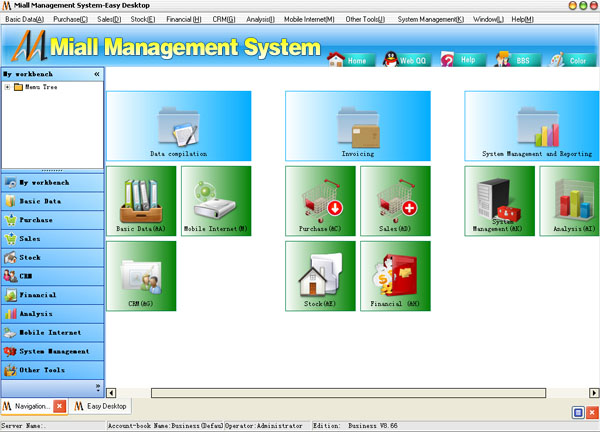Click horizontal scrollbar right arrow

pyautogui.click(x=594, y=393)
